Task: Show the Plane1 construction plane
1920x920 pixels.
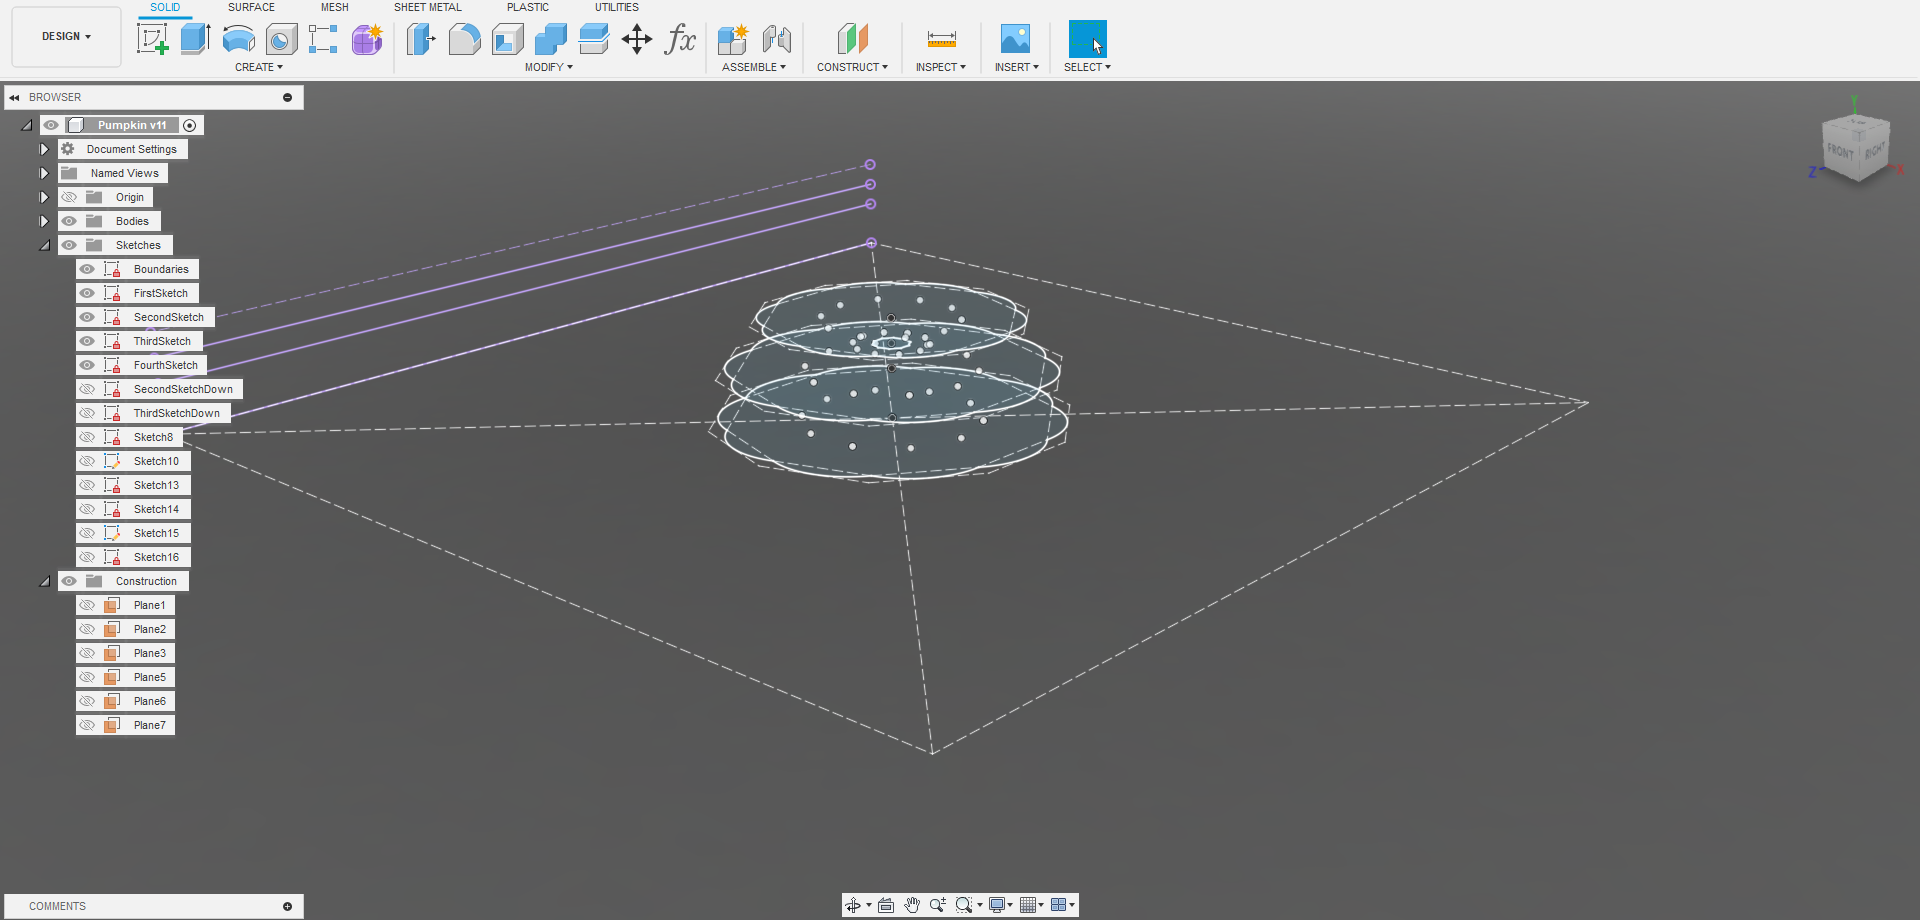Action: (x=88, y=605)
